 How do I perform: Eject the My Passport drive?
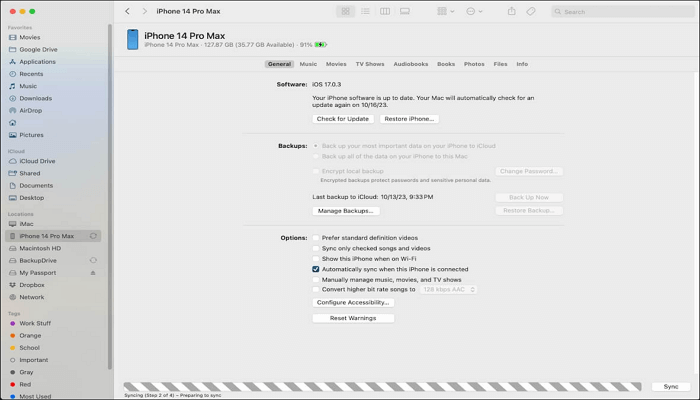point(93,273)
